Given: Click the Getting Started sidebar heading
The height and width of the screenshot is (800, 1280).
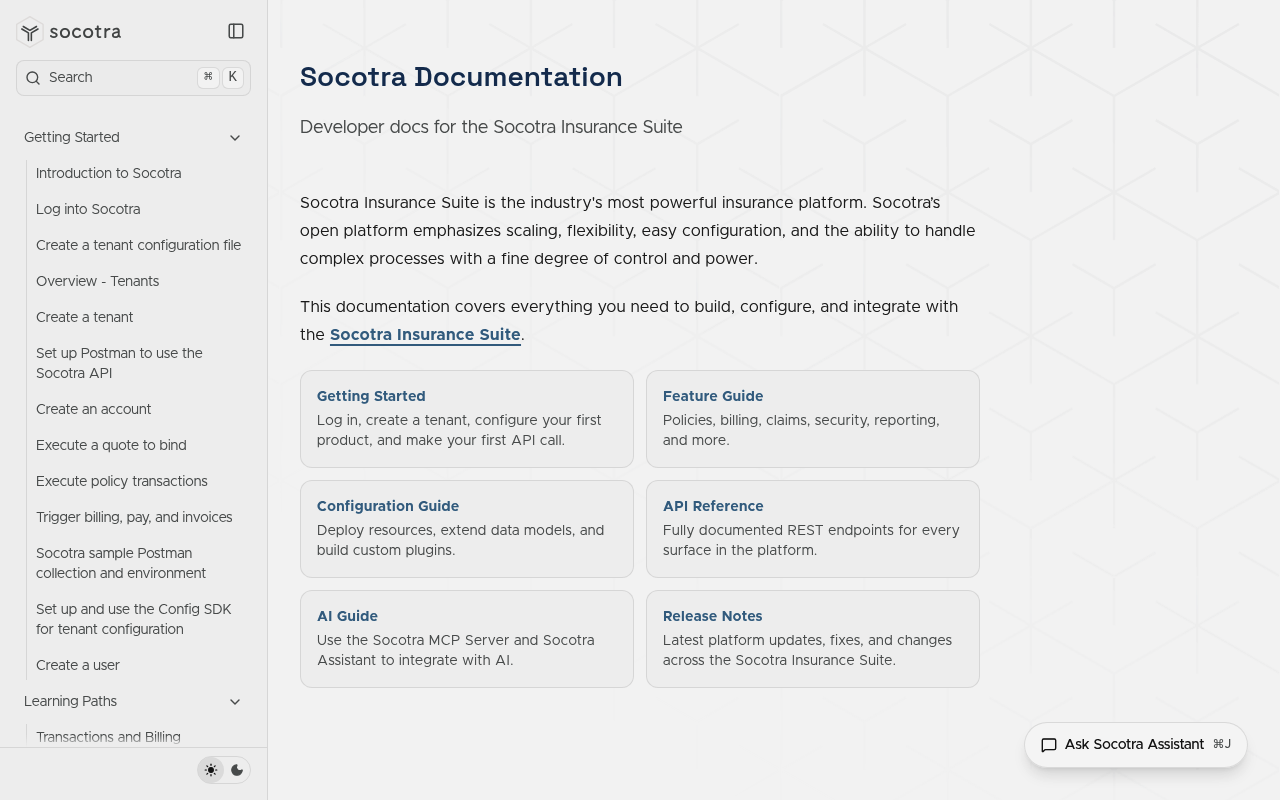Looking at the screenshot, I should (x=72, y=137).
